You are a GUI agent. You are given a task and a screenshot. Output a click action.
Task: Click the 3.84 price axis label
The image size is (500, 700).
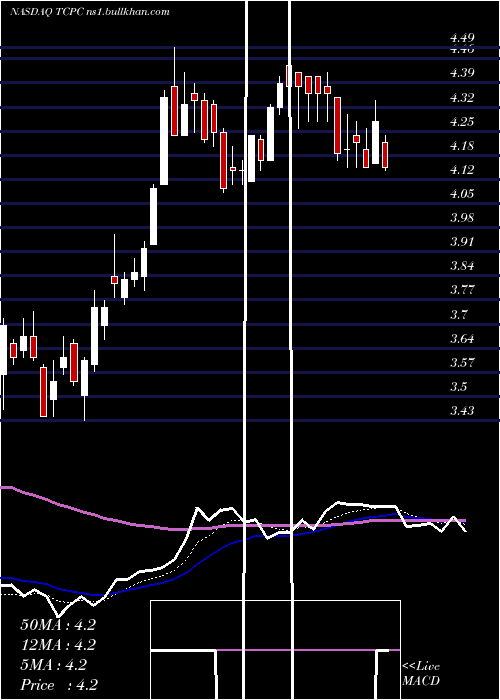[x=462, y=267]
